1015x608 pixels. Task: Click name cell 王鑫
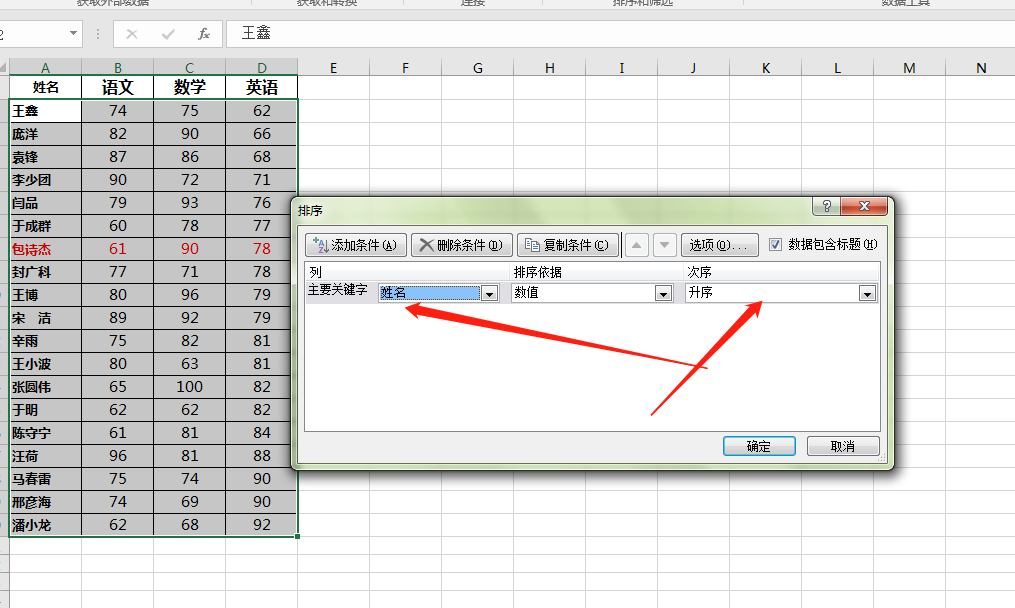(45, 111)
